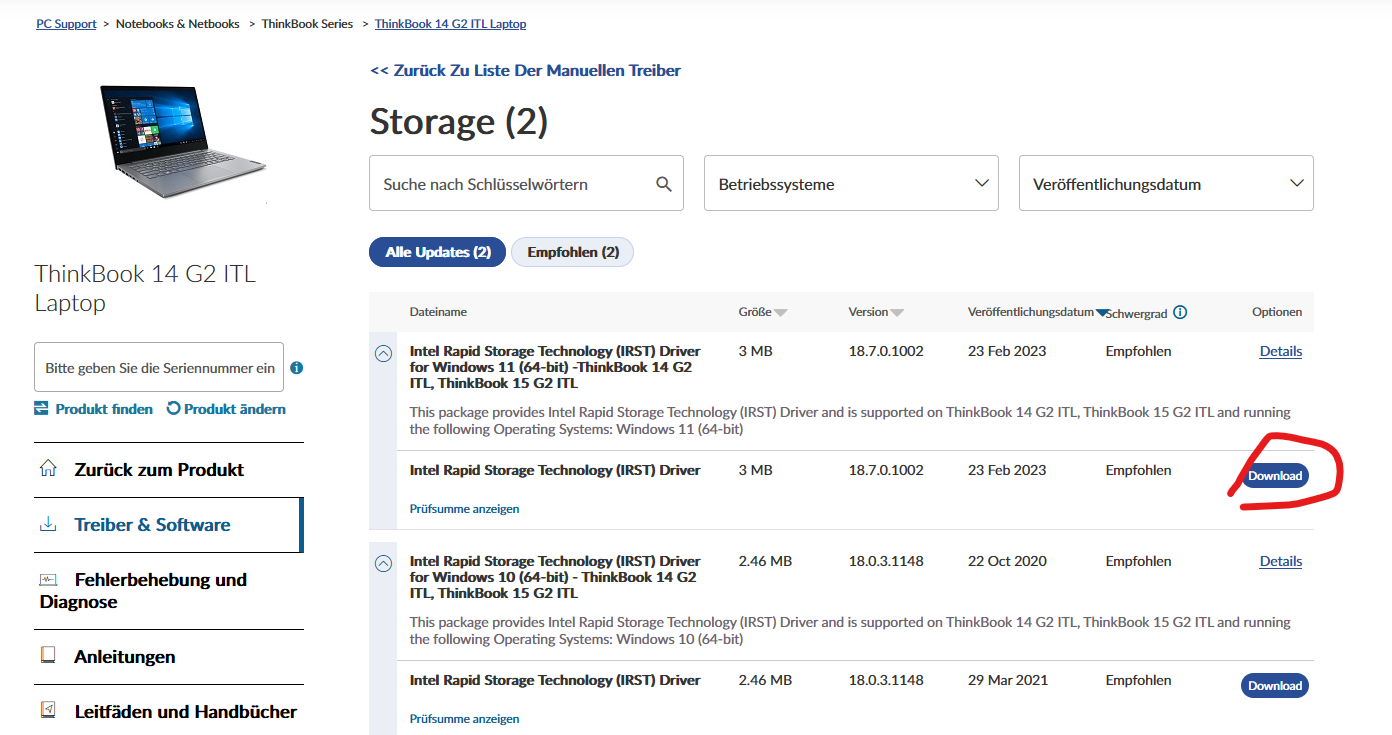Select the Alle Updates (2) tab
Image resolution: width=1392 pixels, height=735 pixels.
[438, 252]
